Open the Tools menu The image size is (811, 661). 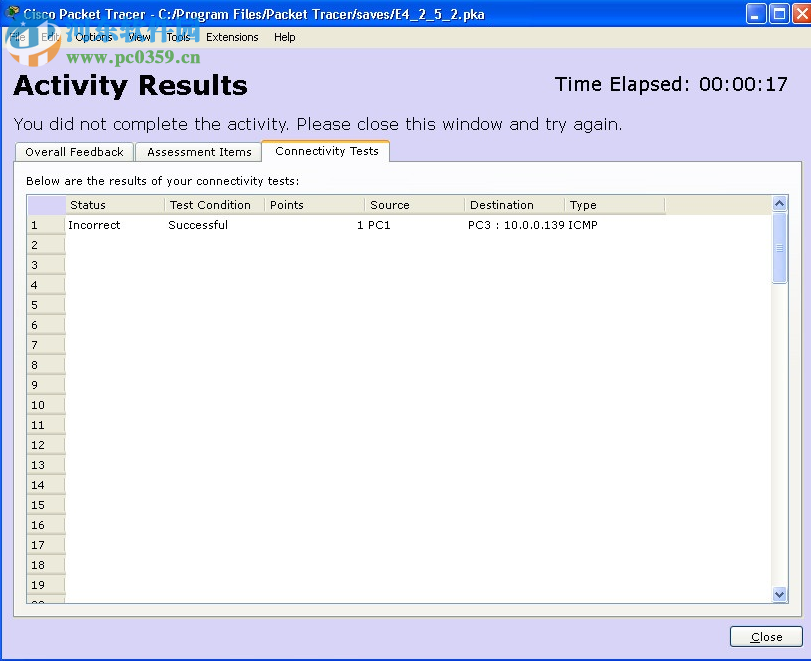[x=178, y=37]
